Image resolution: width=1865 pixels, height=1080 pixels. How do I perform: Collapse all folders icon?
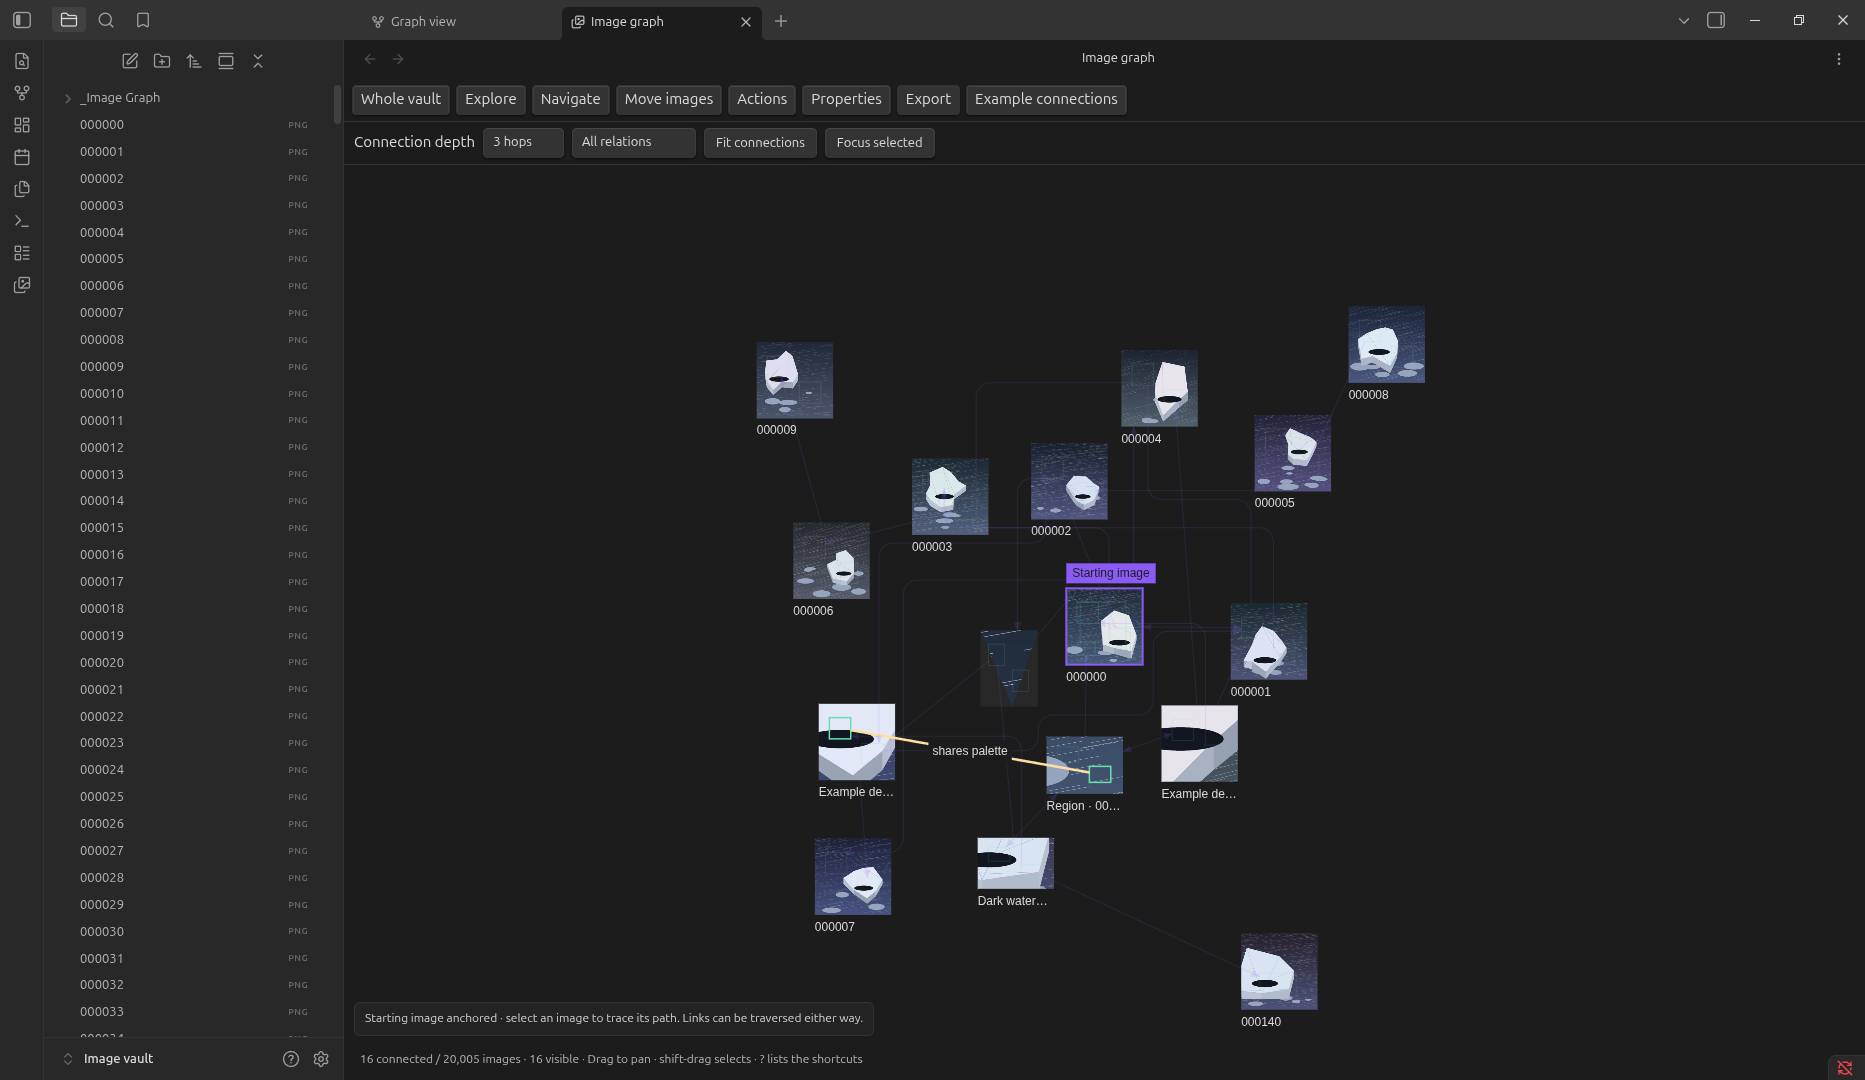point(258,61)
